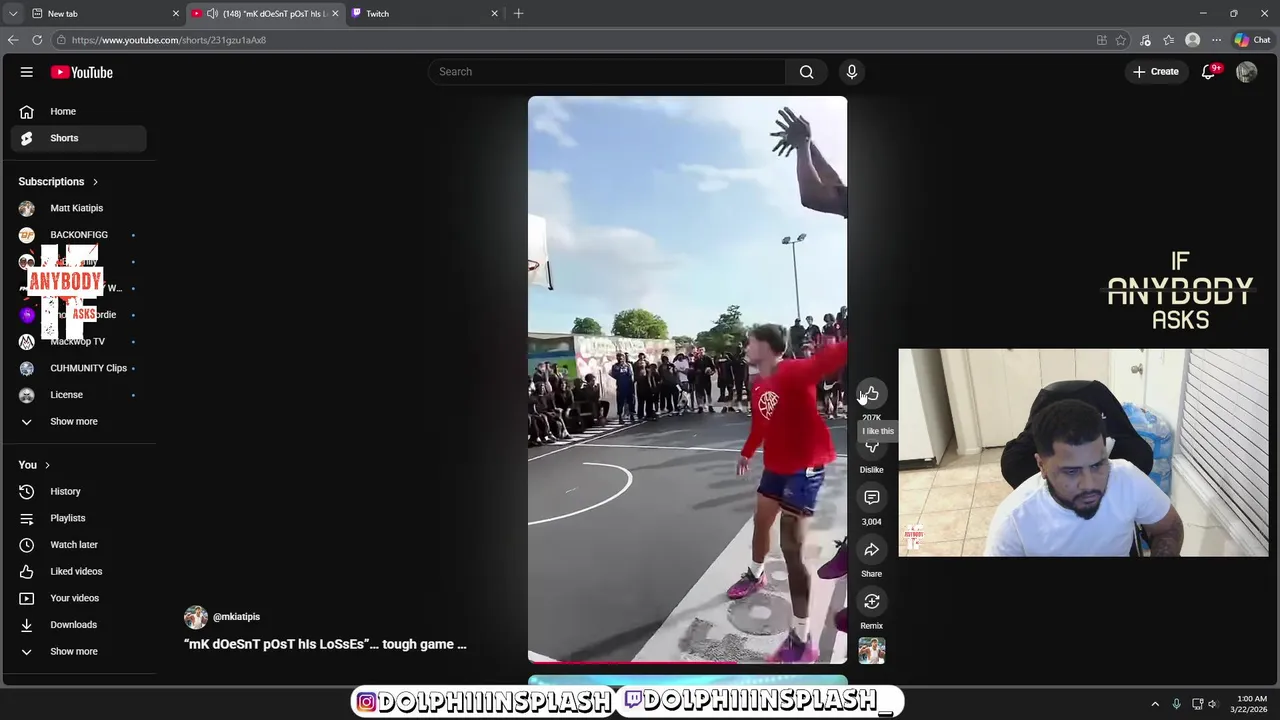Open the tab actions dropdown arrow
This screenshot has height=720, width=1280.
click(x=13, y=13)
